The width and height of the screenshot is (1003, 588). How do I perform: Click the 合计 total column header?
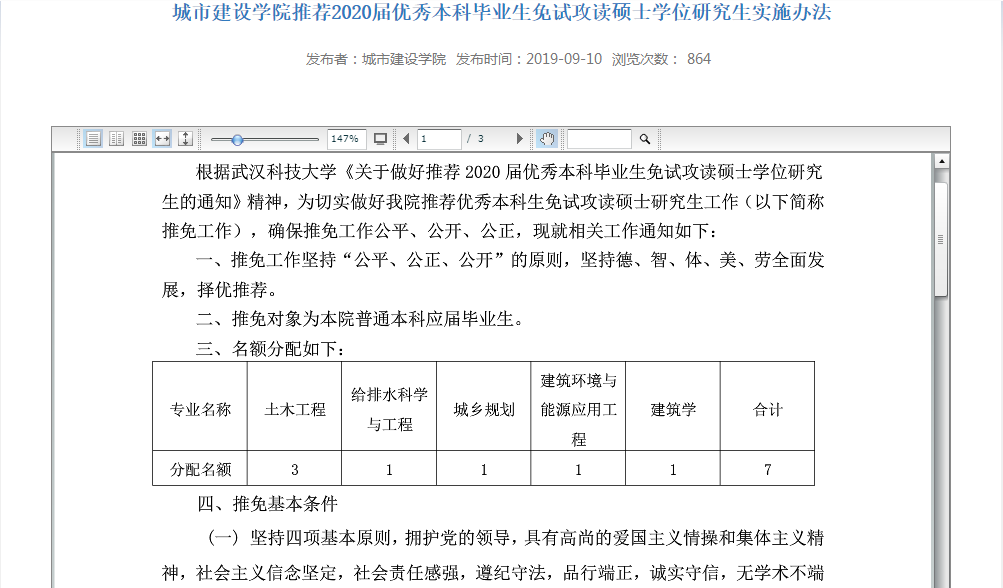[x=767, y=409]
